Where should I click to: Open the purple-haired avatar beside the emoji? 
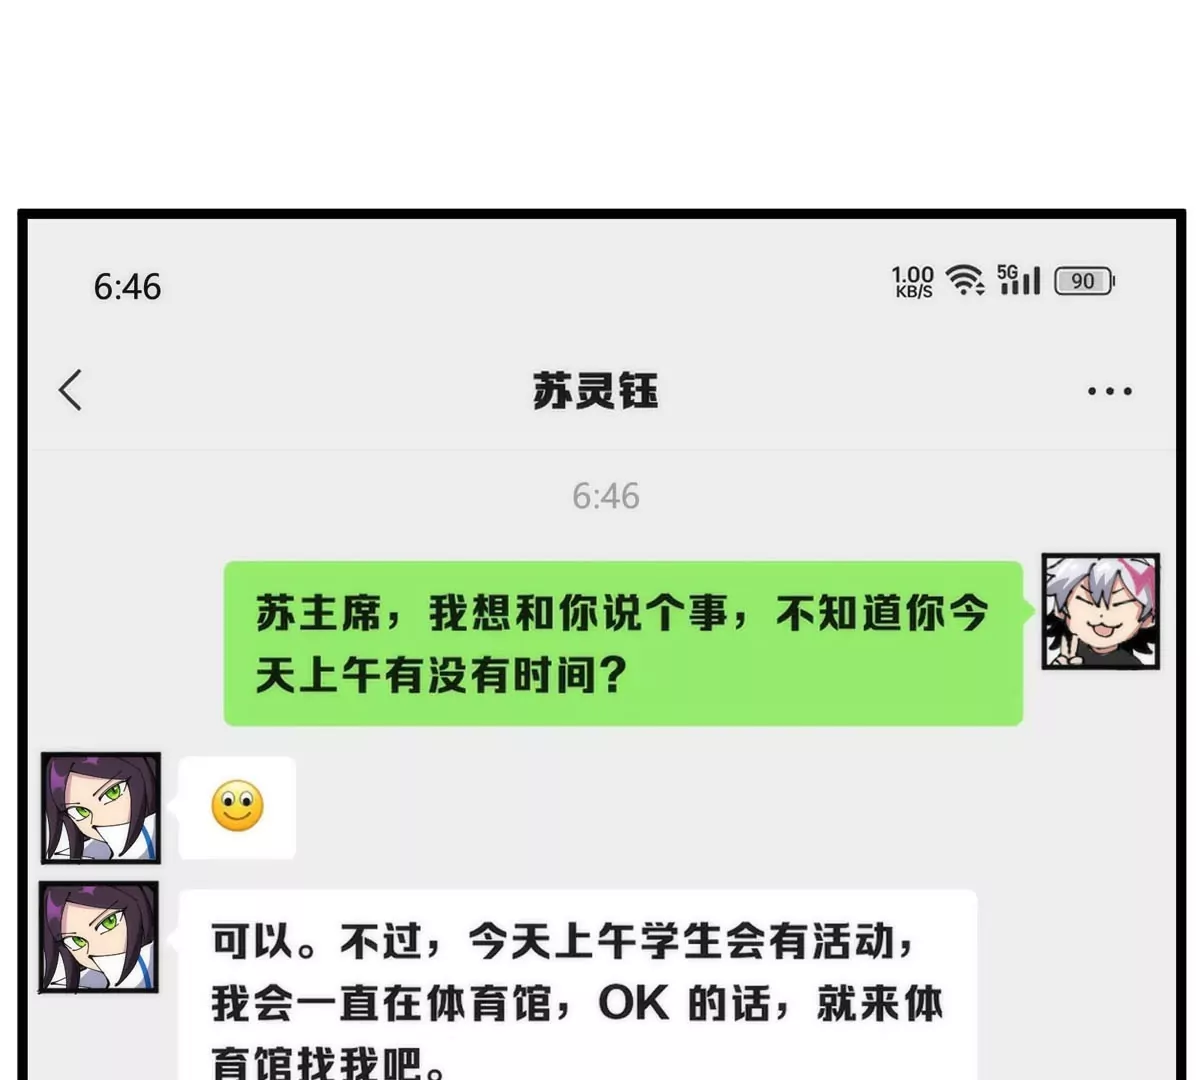(x=100, y=808)
